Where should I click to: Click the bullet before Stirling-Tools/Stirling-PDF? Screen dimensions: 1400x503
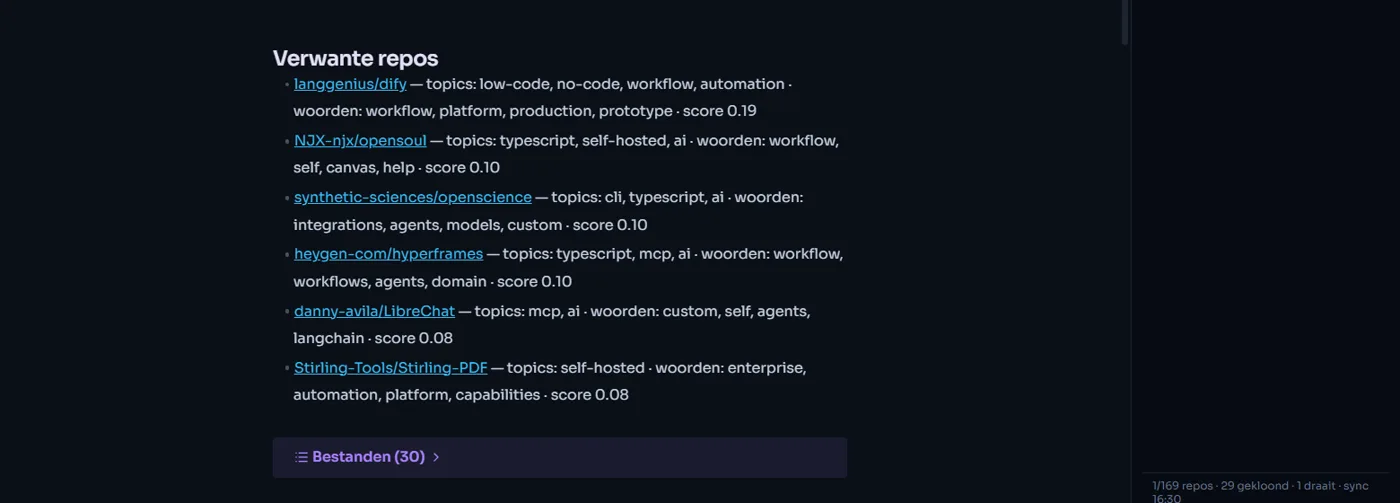[x=287, y=369]
